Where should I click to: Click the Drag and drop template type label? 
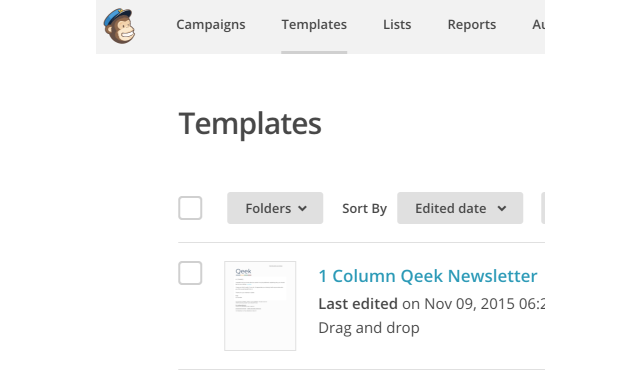coord(369,328)
